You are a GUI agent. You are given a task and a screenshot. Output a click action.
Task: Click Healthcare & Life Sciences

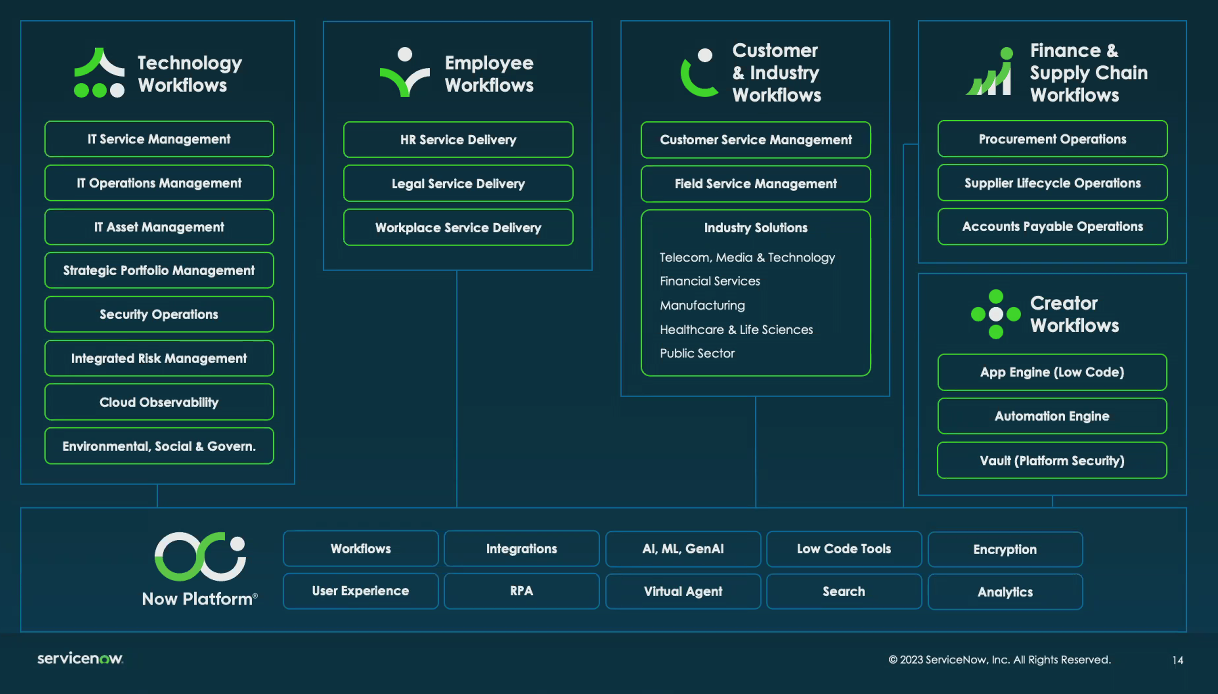pyautogui.click(x=736, y=329)
